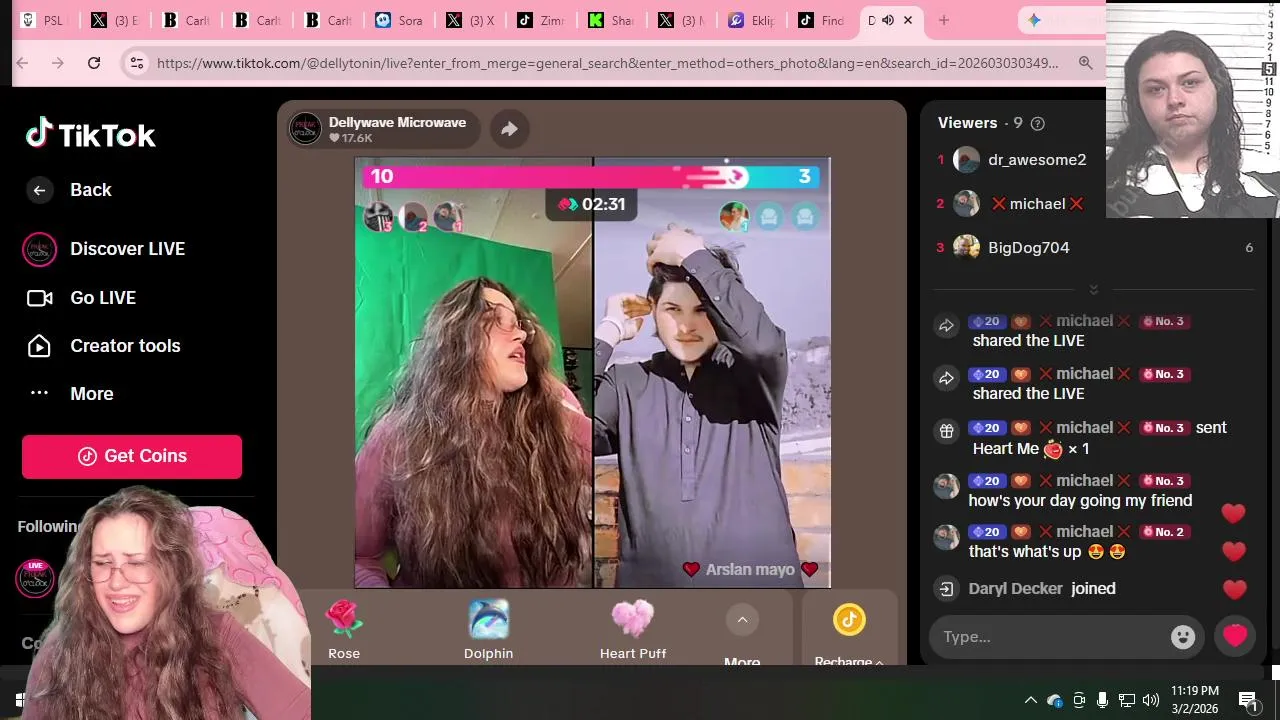Click the Get Coins button

(132, 456)
